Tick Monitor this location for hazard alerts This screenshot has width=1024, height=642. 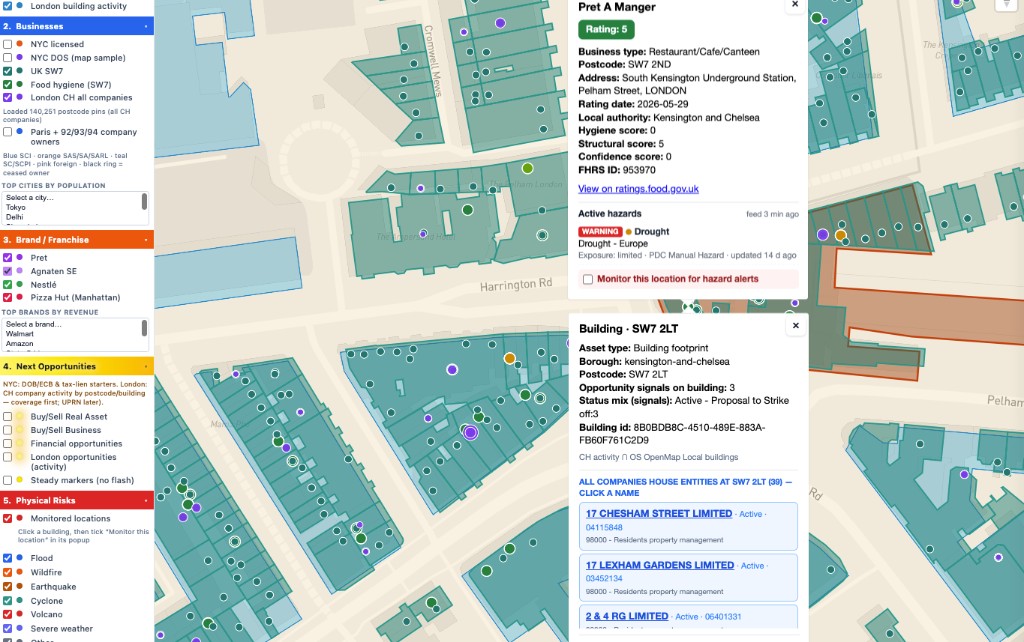tap(588, 279)
